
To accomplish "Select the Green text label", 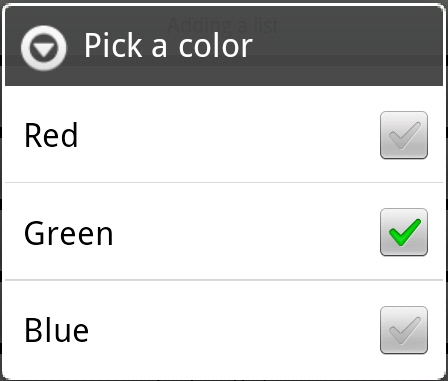I will (69, 233).
